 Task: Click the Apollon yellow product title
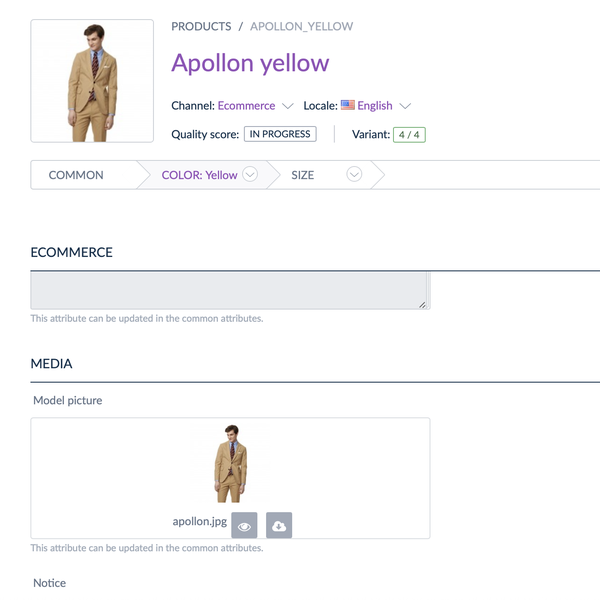[250, 63]
